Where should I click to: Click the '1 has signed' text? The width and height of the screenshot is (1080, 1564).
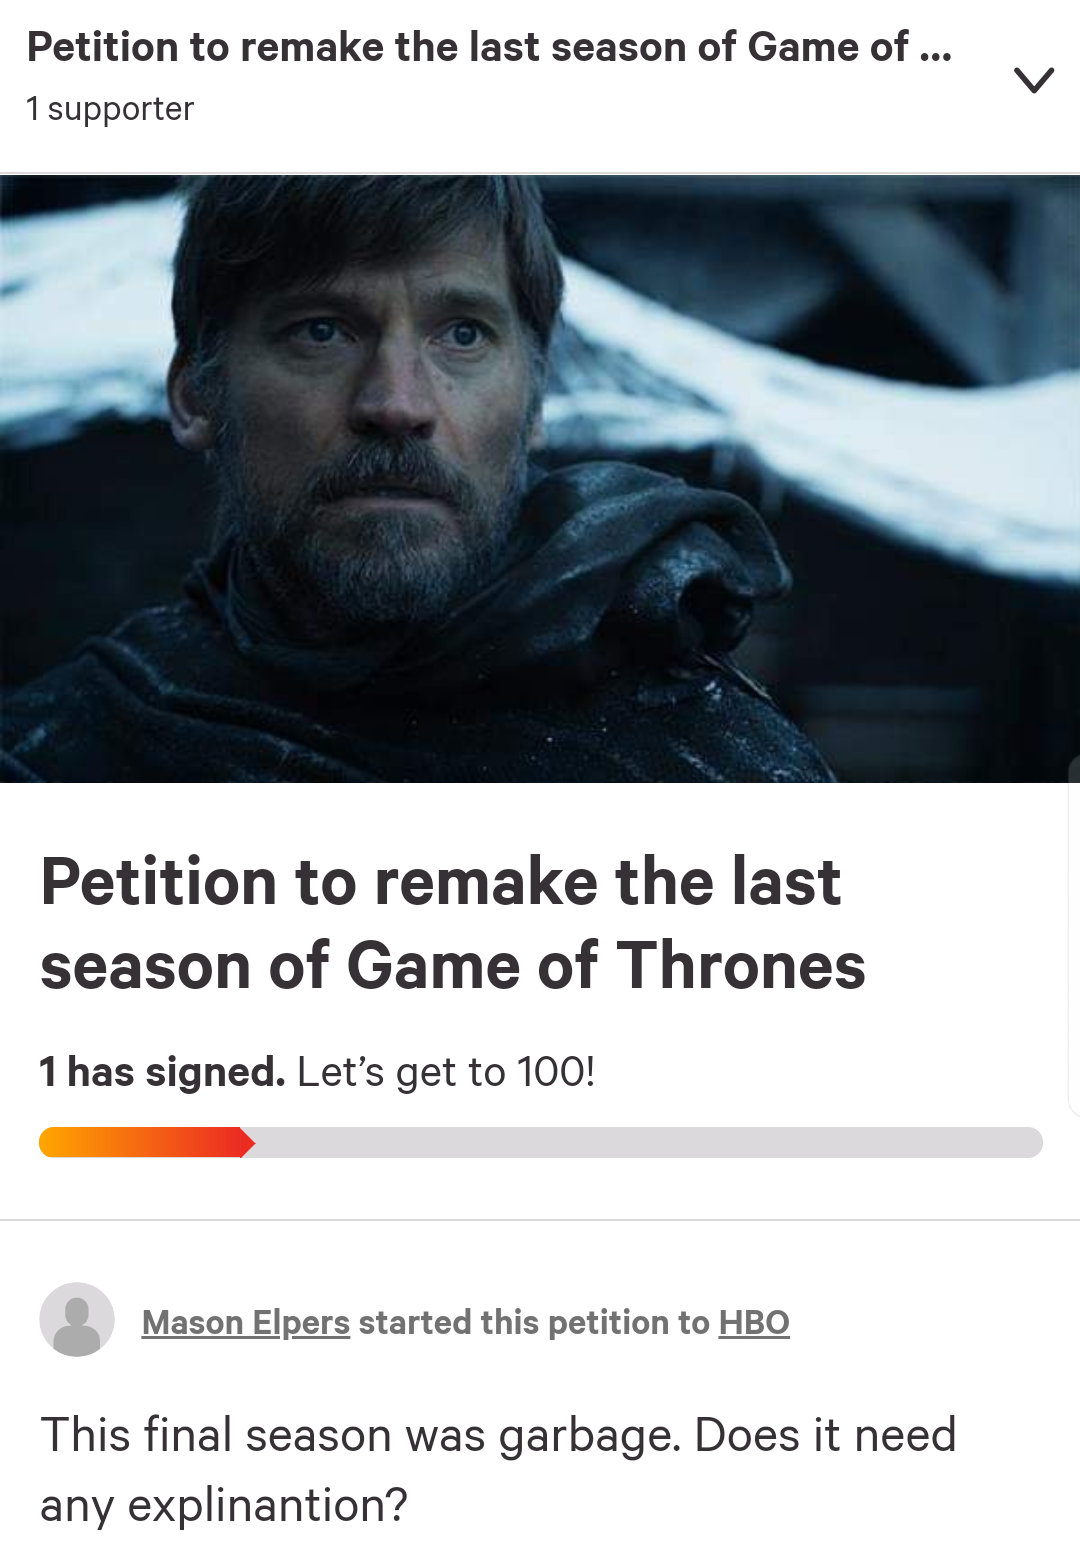[162, 1072]
